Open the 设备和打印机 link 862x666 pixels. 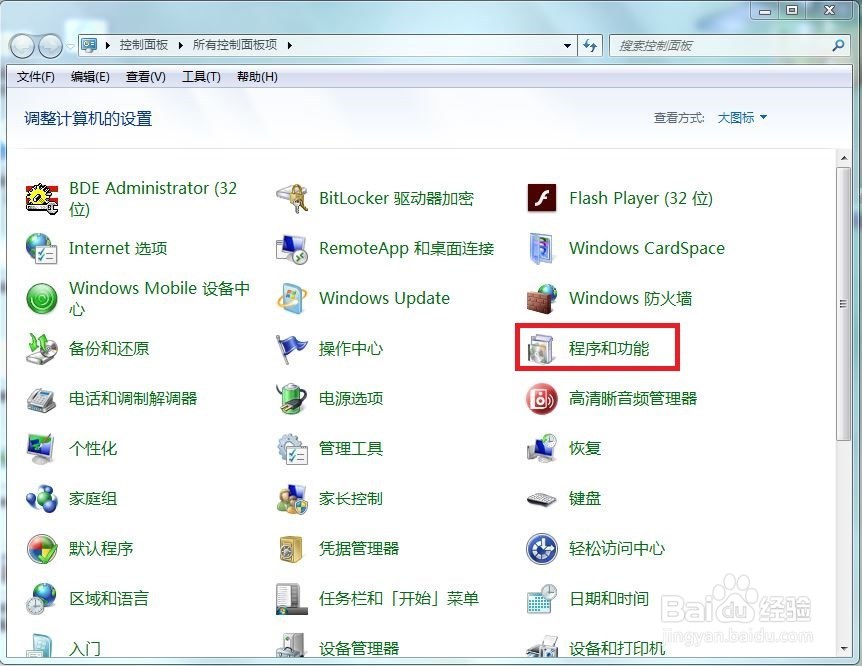[617, 648]
